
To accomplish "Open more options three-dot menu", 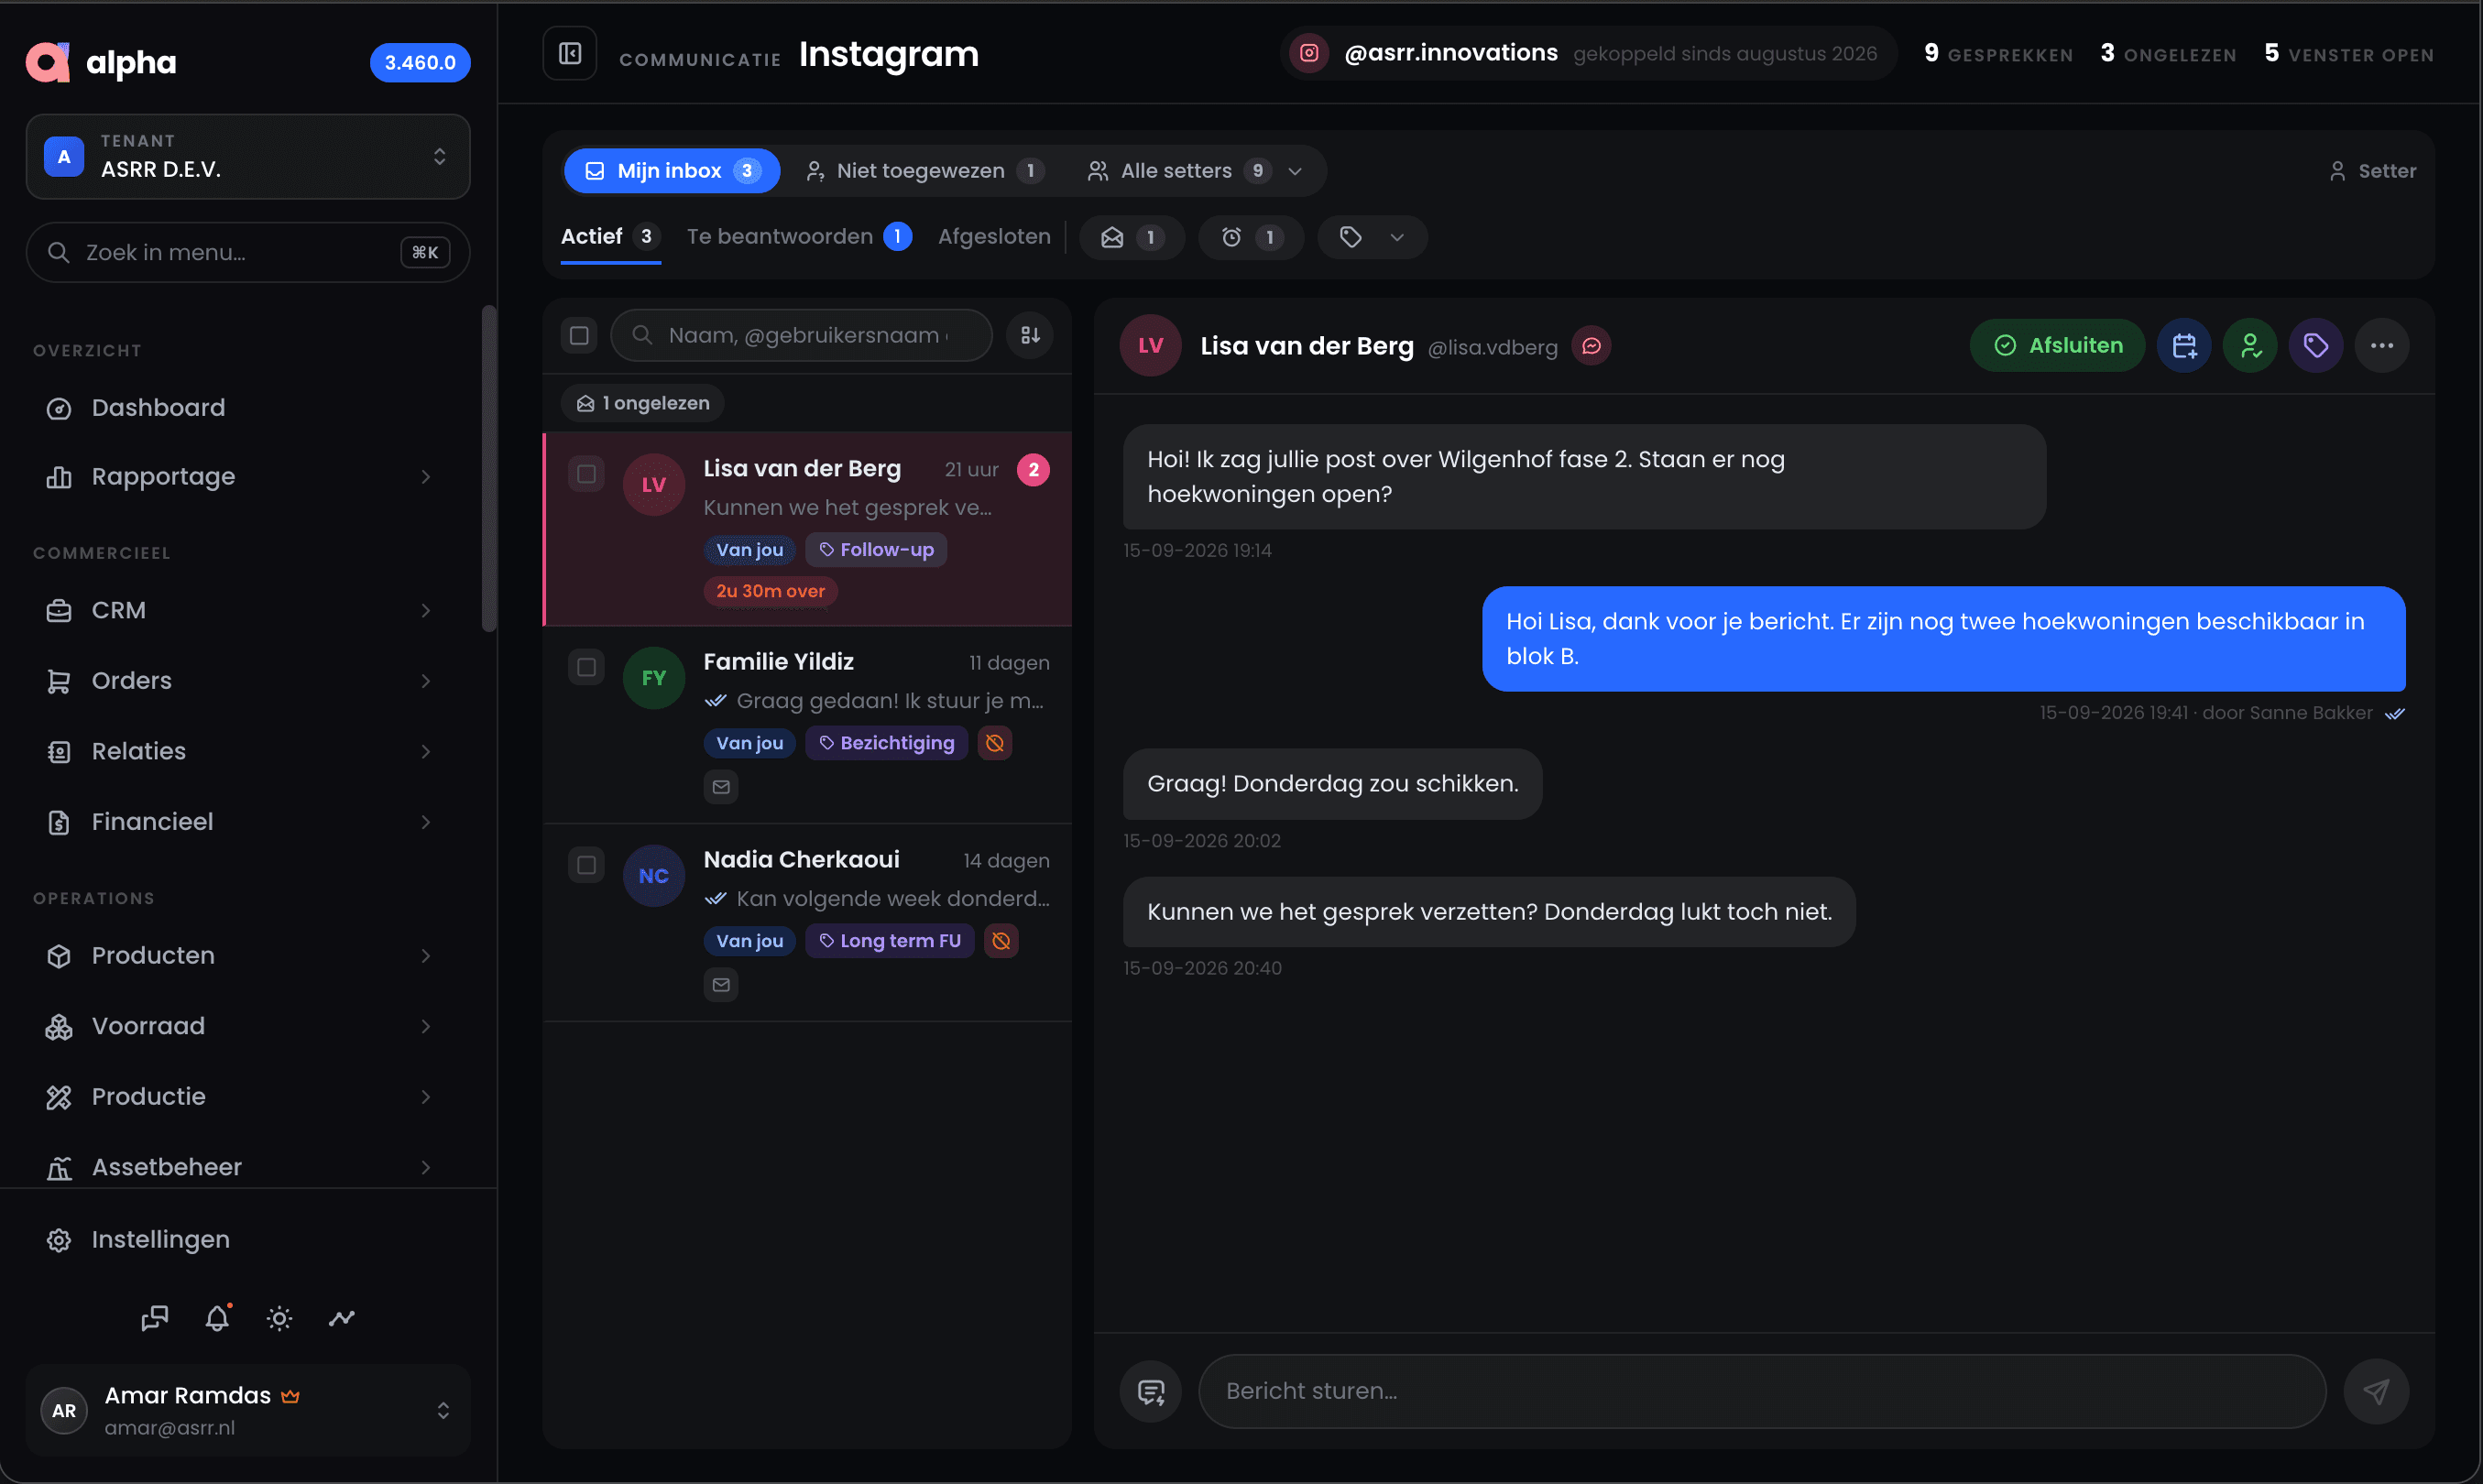I will (x=2381, y=346).
